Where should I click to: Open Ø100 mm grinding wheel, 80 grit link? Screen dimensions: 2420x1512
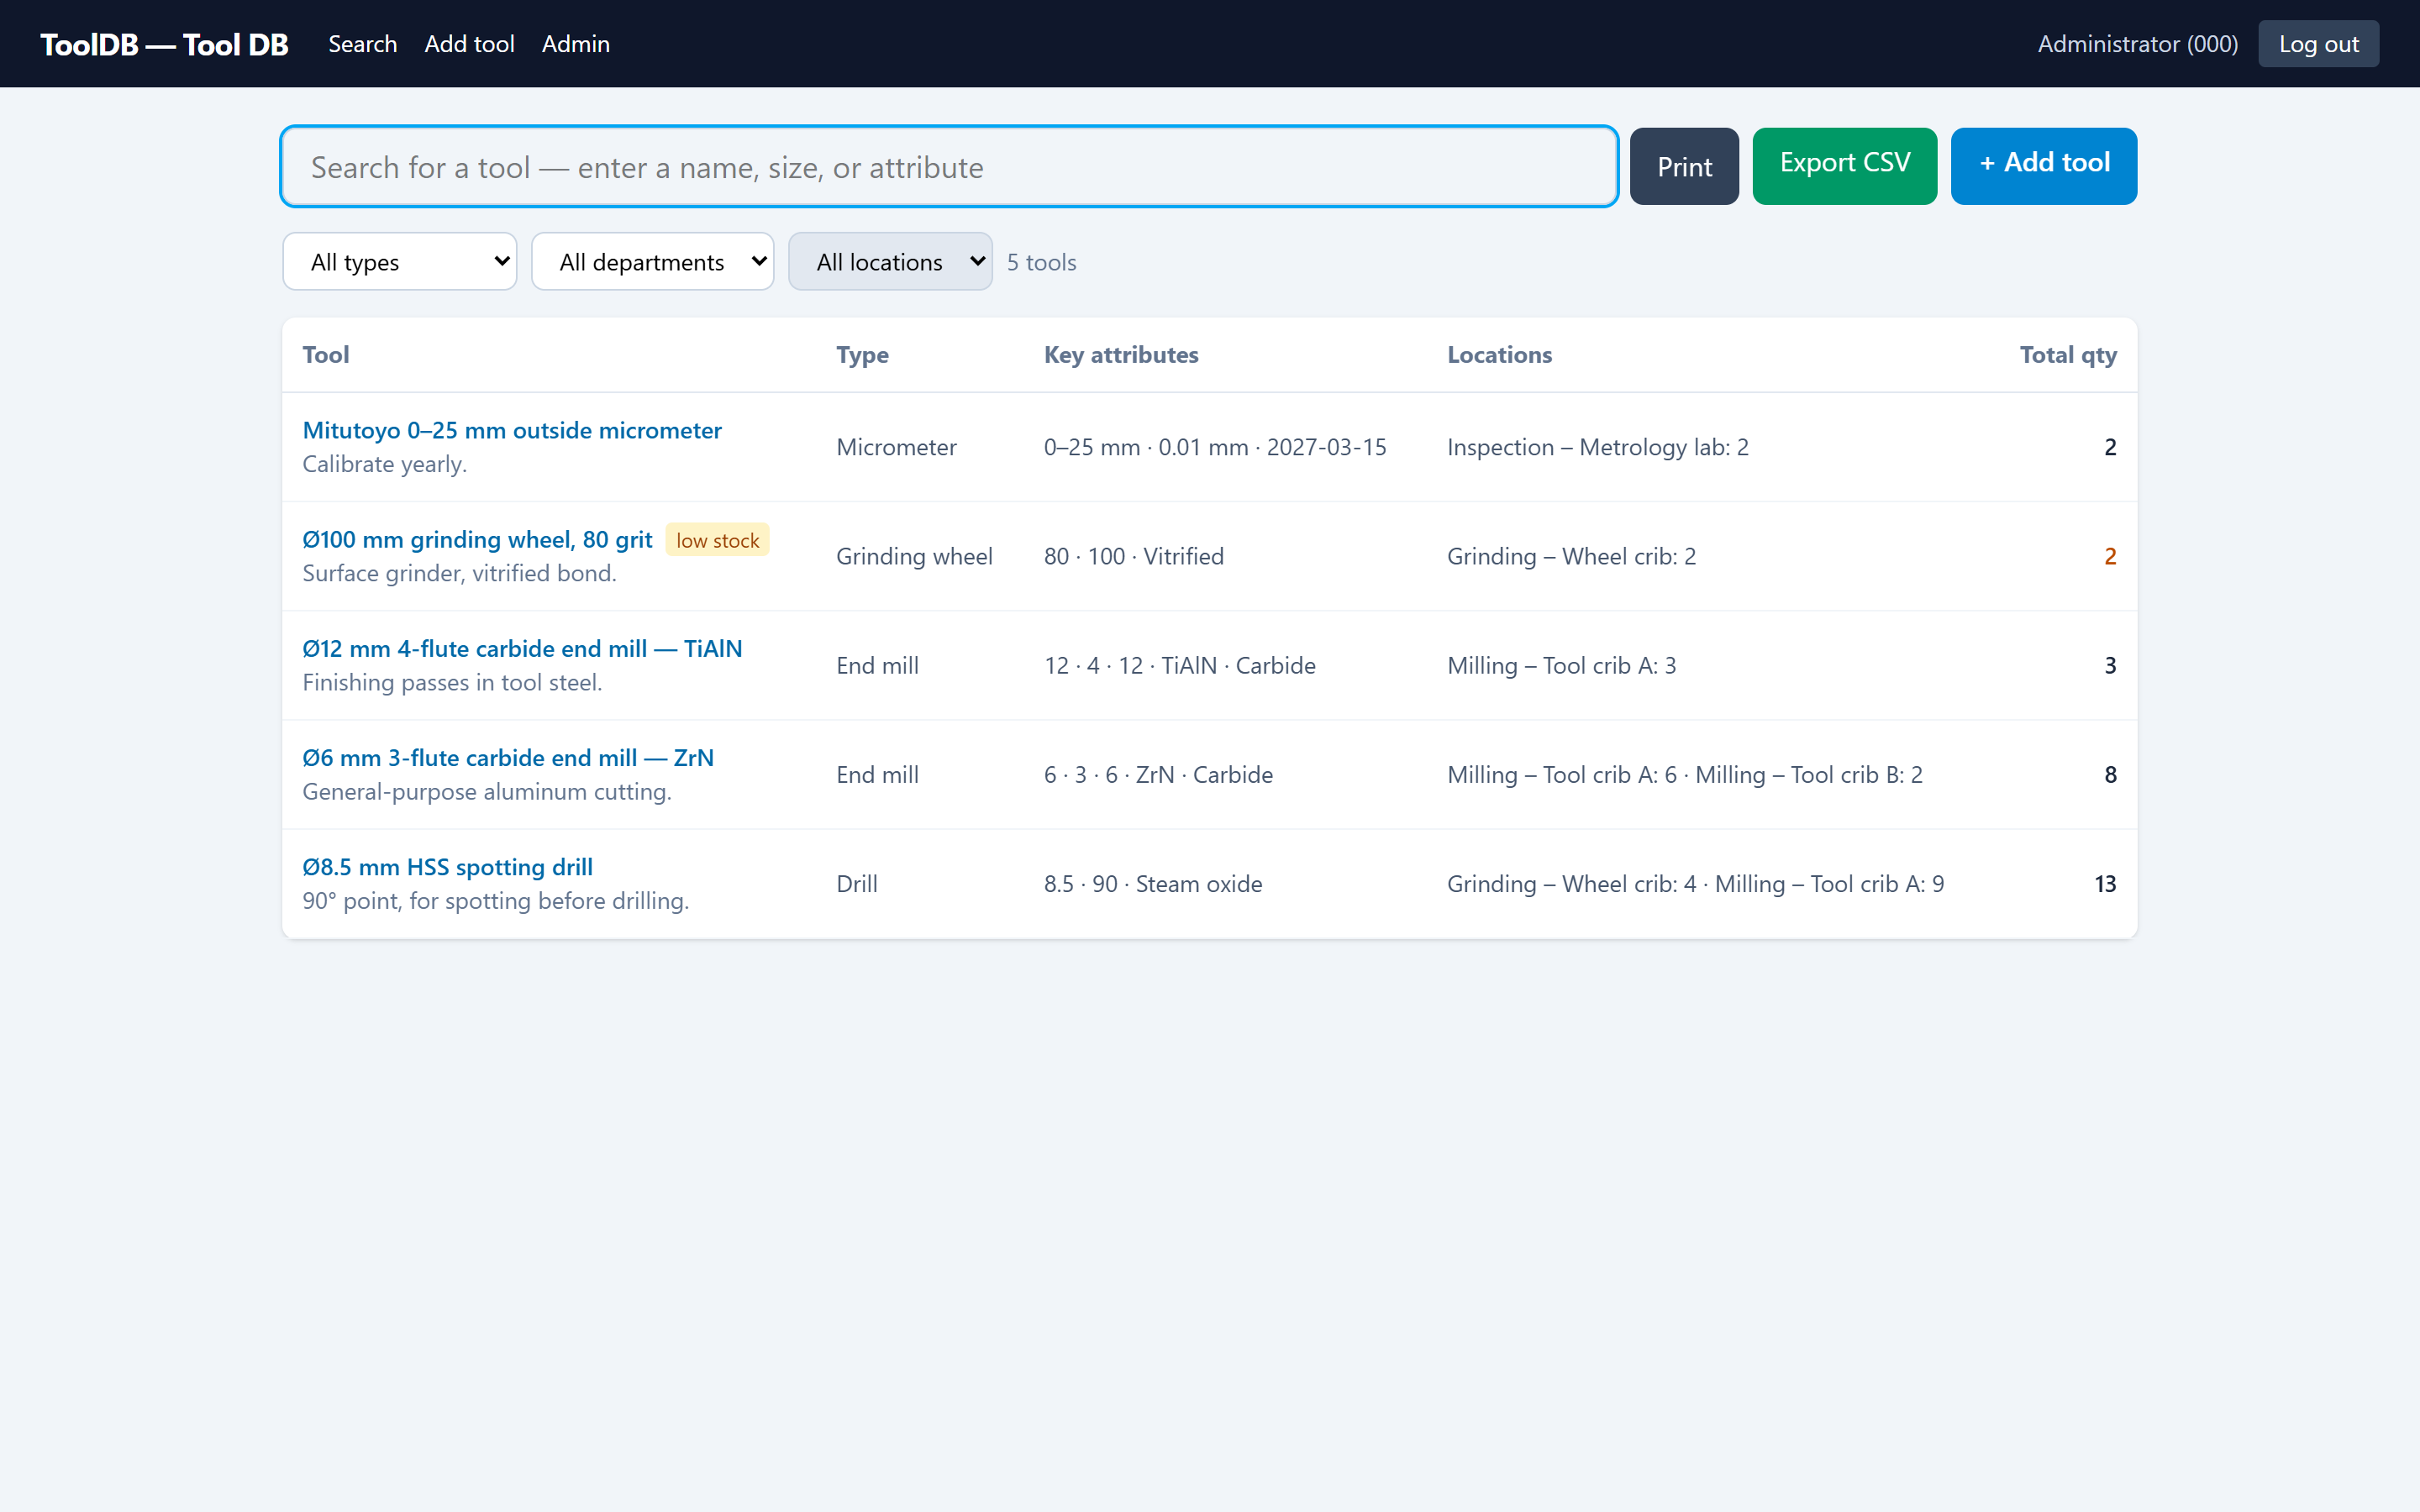click(477, 540)
